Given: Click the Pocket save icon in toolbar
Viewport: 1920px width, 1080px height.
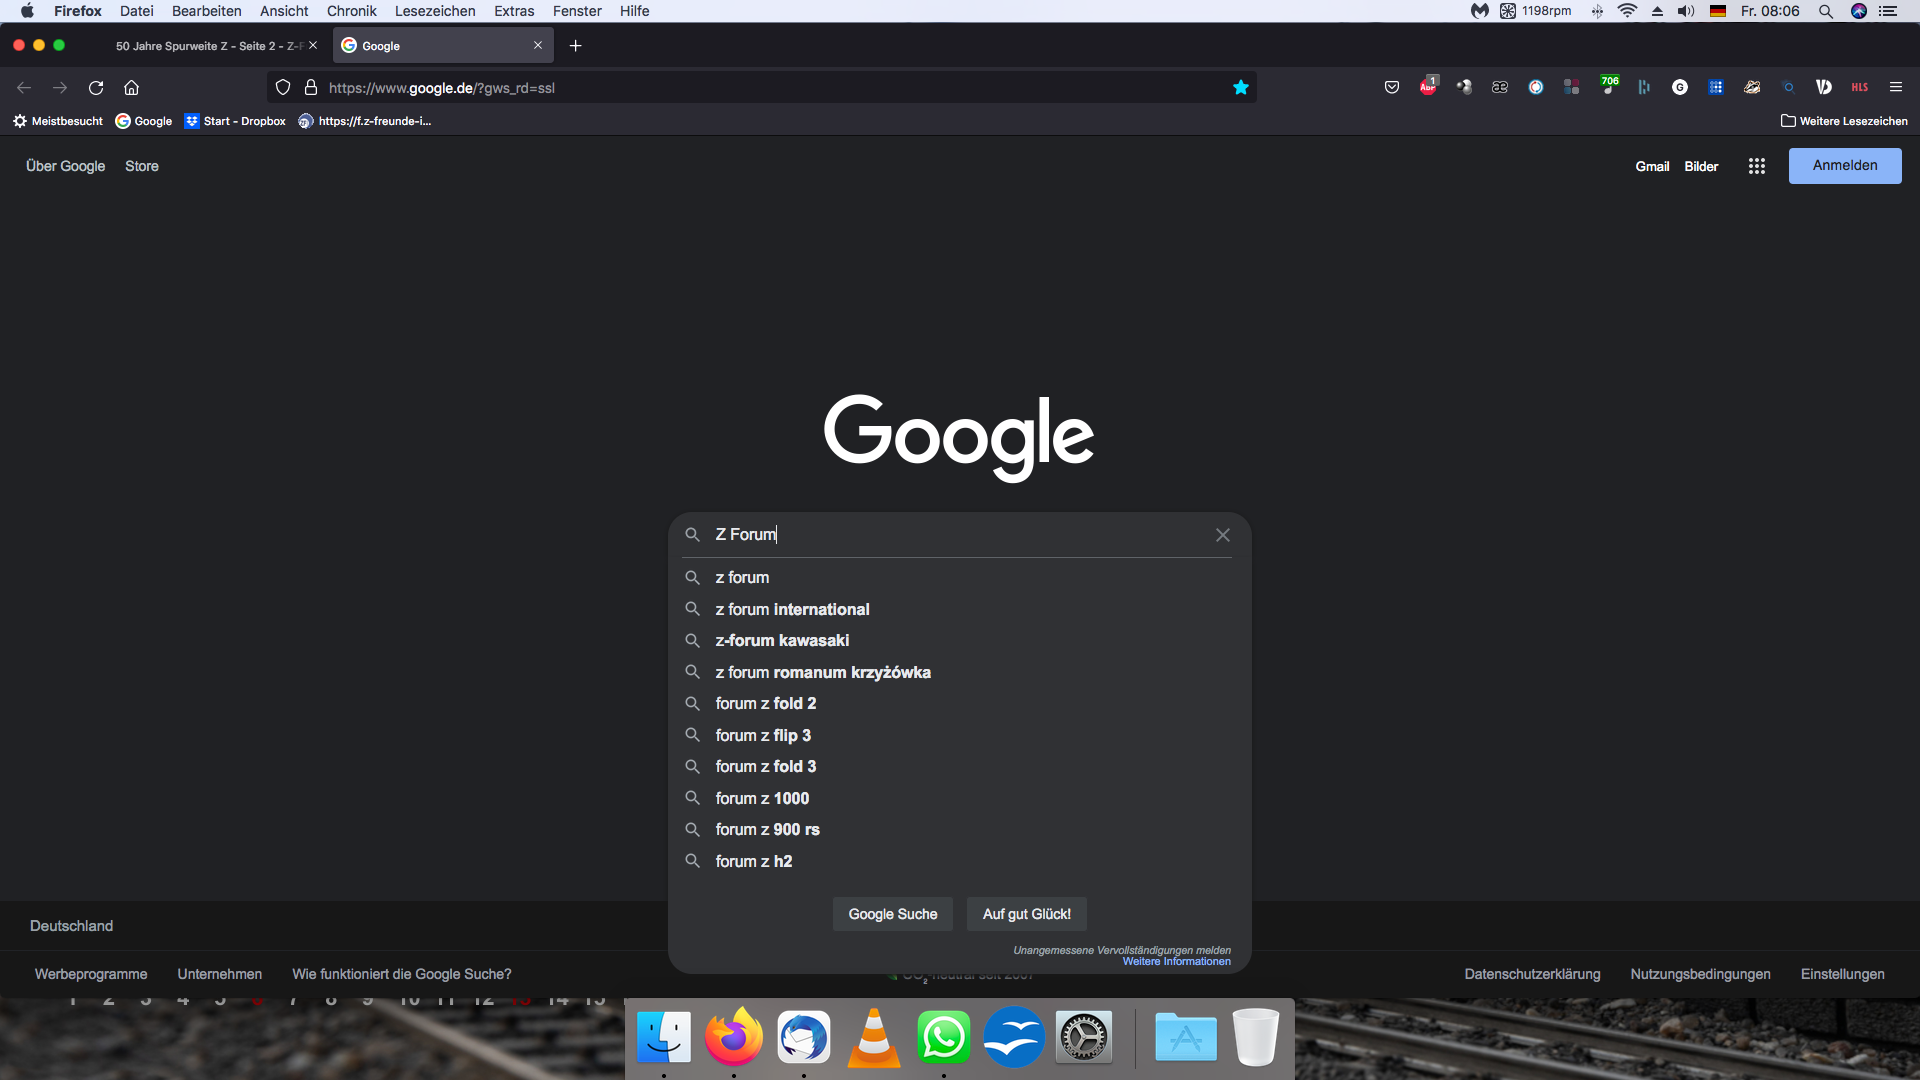Looking at the screenshot, I should point(1391,88).
